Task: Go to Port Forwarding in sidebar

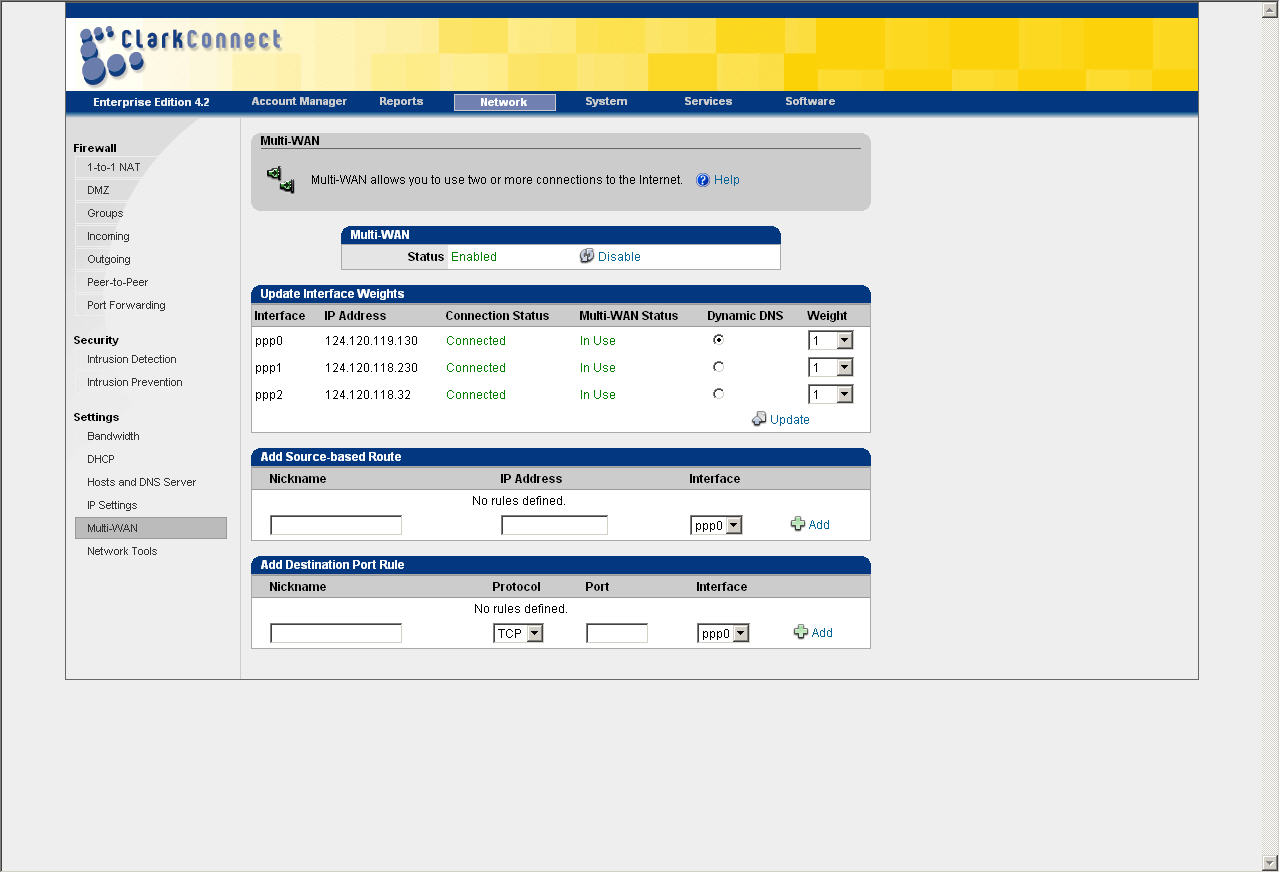Action: pos(126,305)
